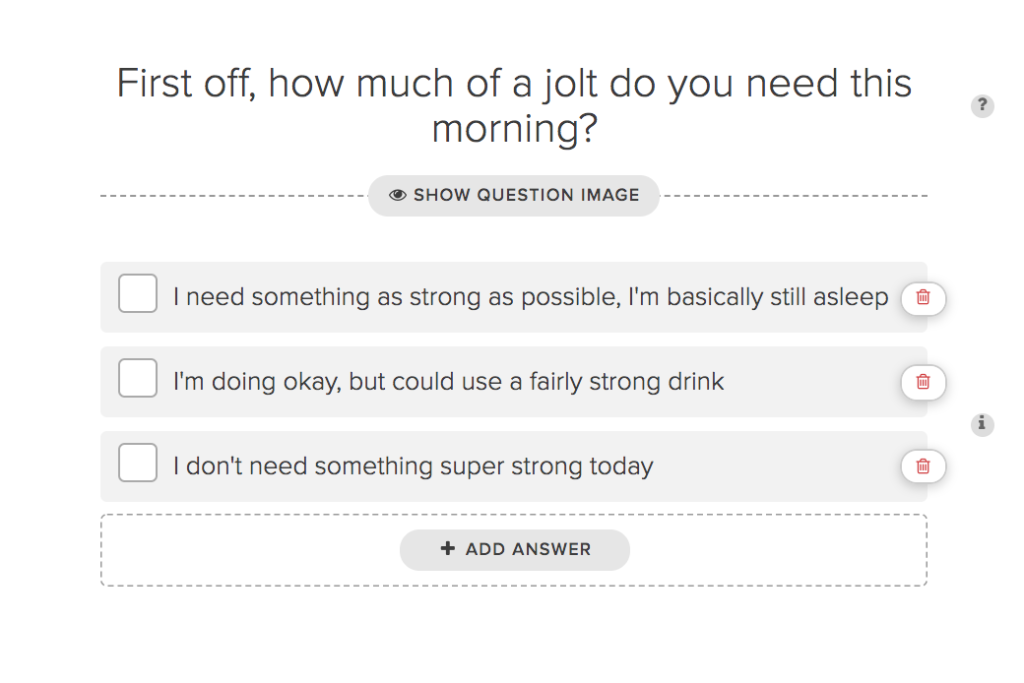This screenshot has width=1024, height=683.
Task: Delete the 'fairly strong drink' answer
Action: tap(923, 382)
